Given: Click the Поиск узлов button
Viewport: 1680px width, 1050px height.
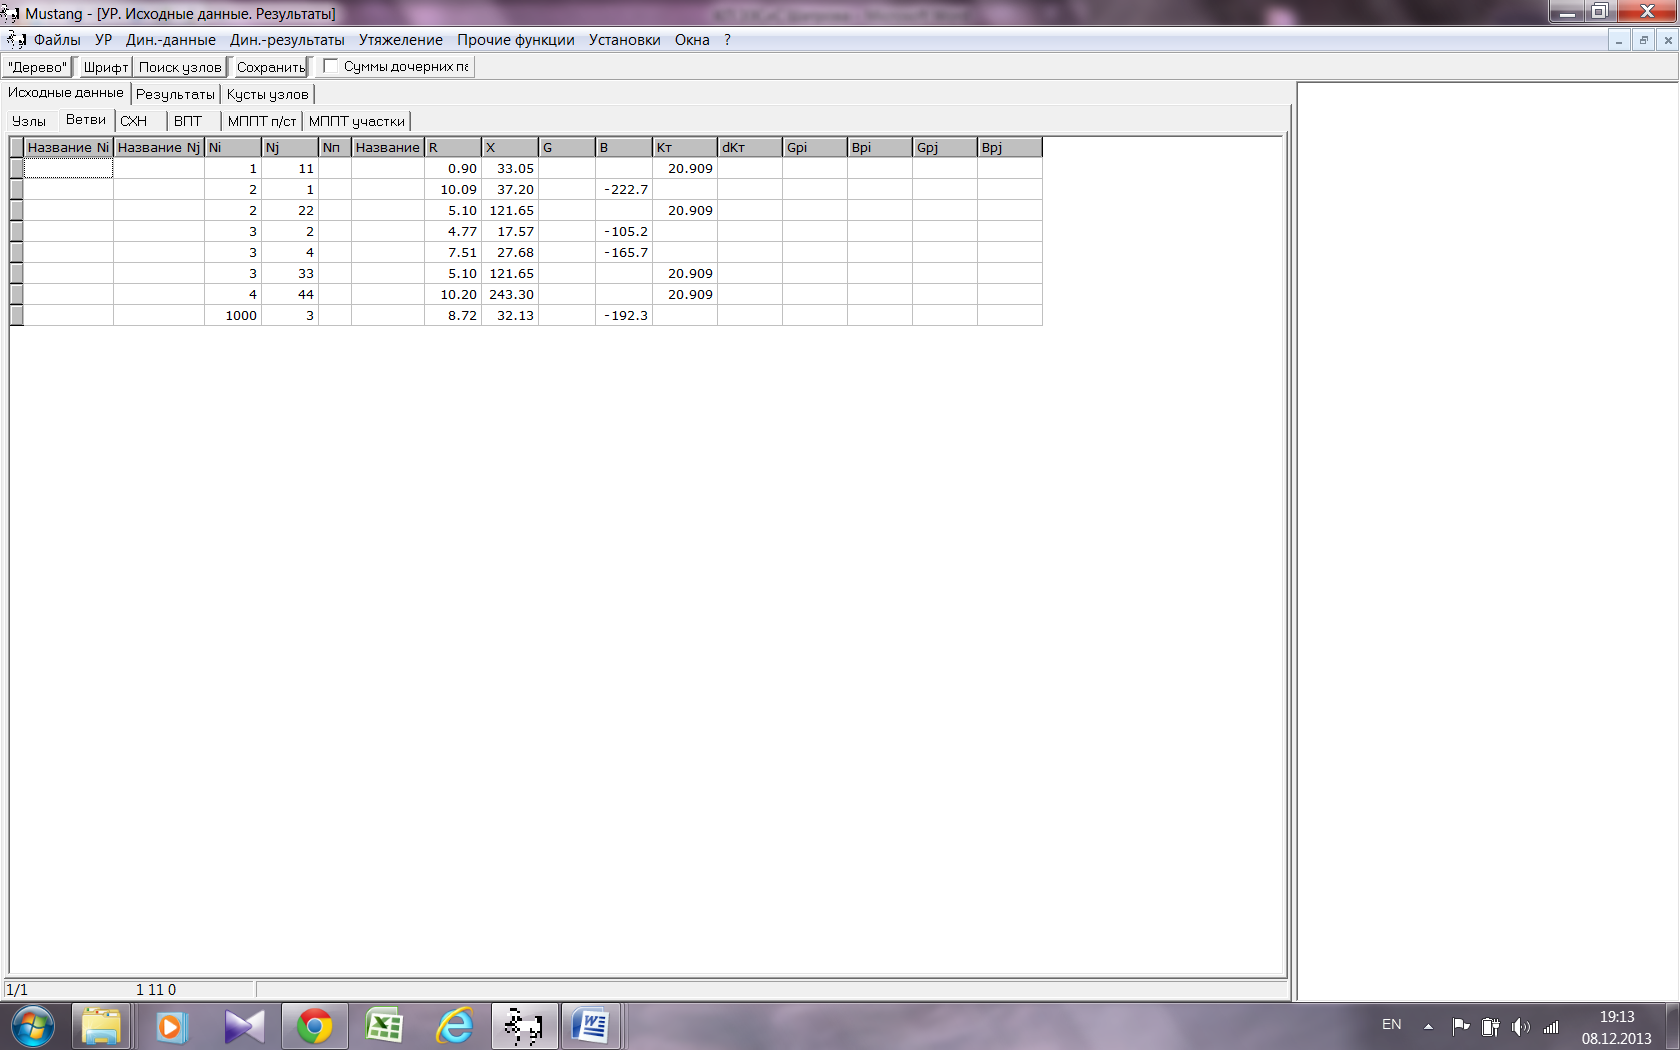Looking at the screenshot, I should [x=180, y=67].
